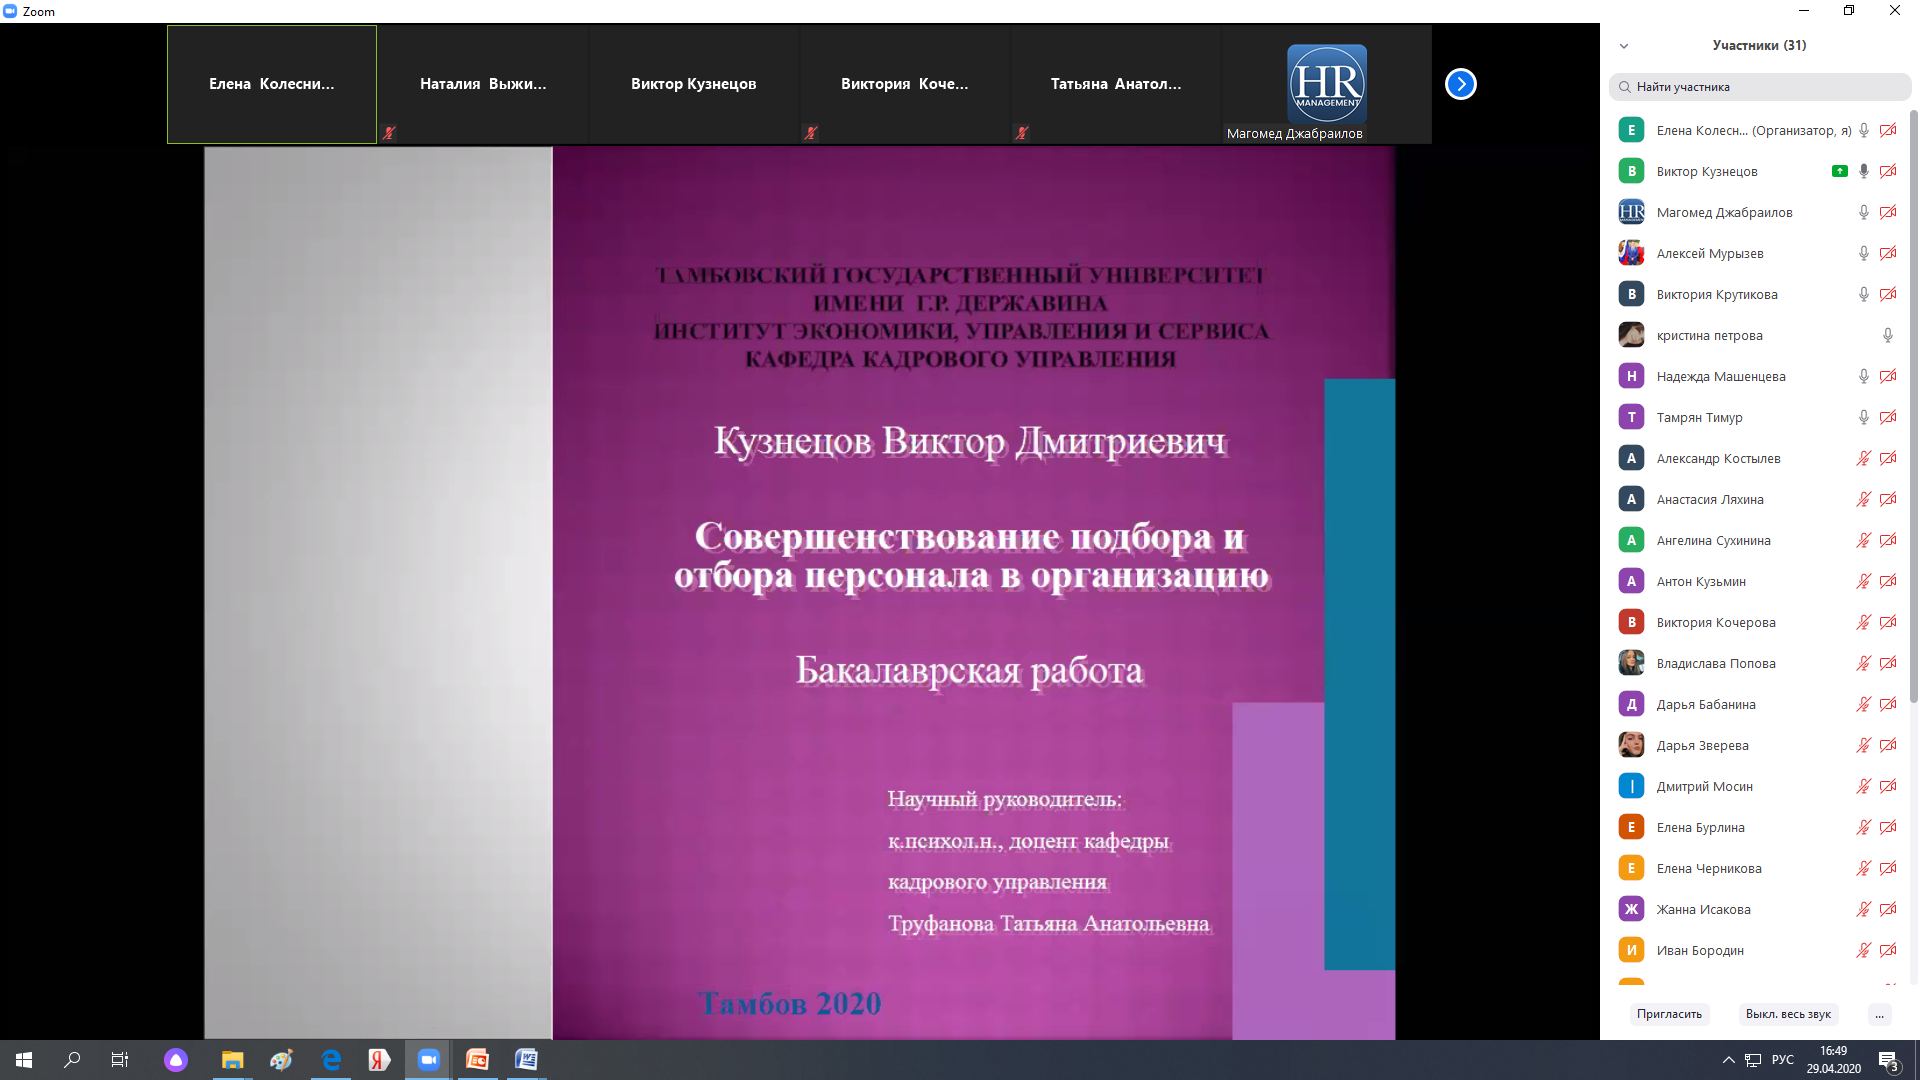The height and width of the screenshot is (1080, 1920).
Task: Open PowerPoint icon in taskbar
Action: point(477,1060)
